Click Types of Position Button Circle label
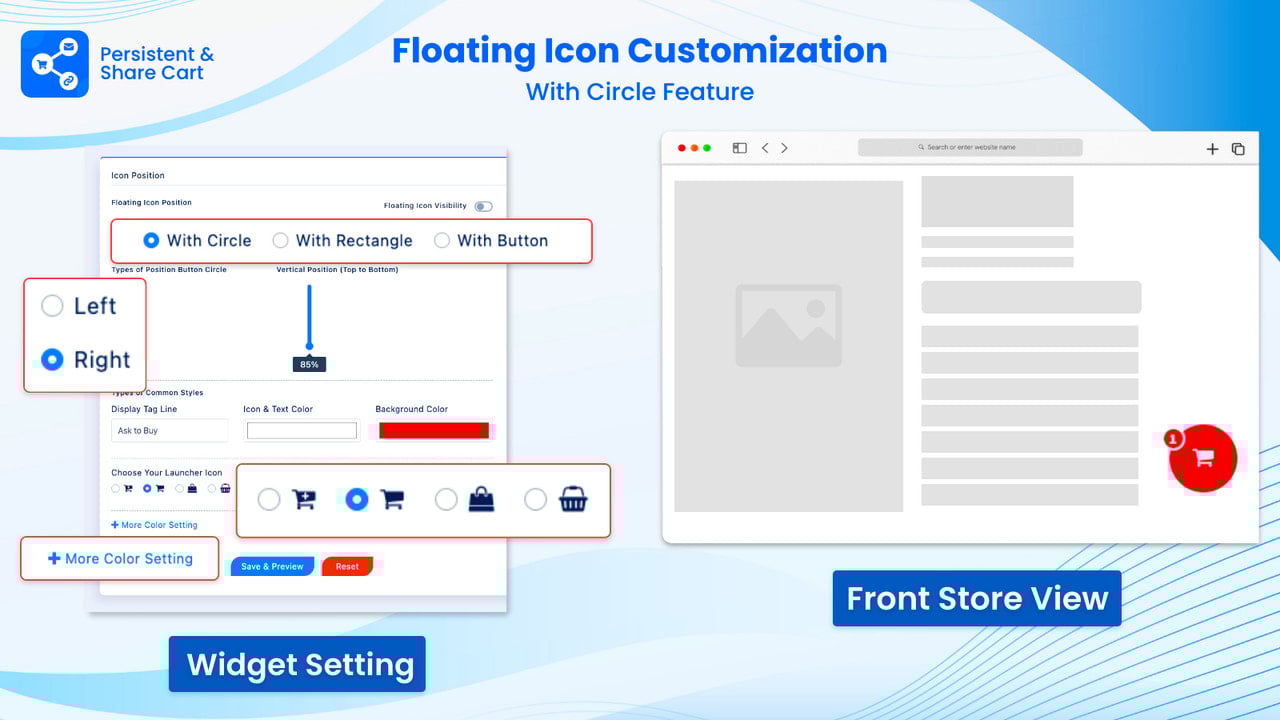Screen dimensions: 1280x720 169,270
